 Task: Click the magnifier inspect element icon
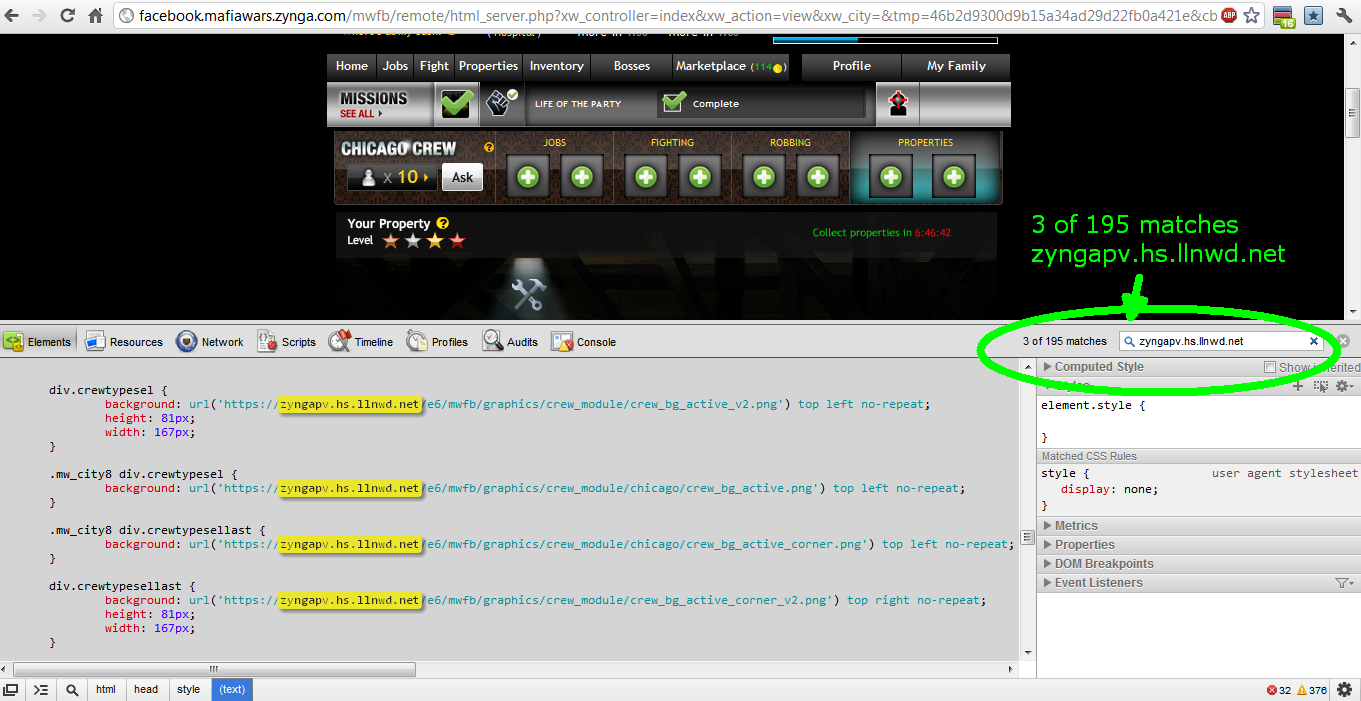pyautogui.click(x=72, y=690)
